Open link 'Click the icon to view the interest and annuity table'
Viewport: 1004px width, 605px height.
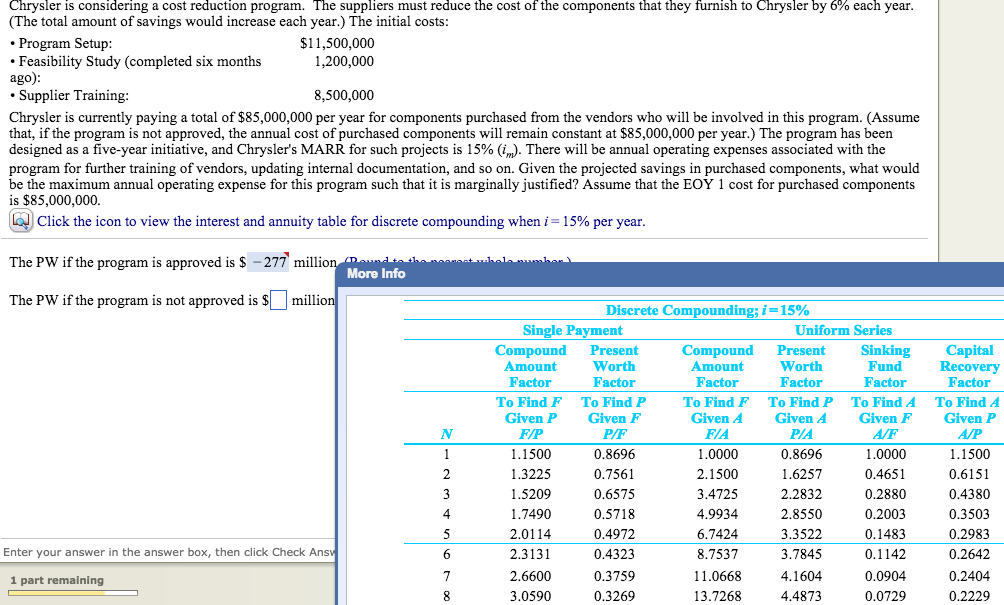point(341,222)
